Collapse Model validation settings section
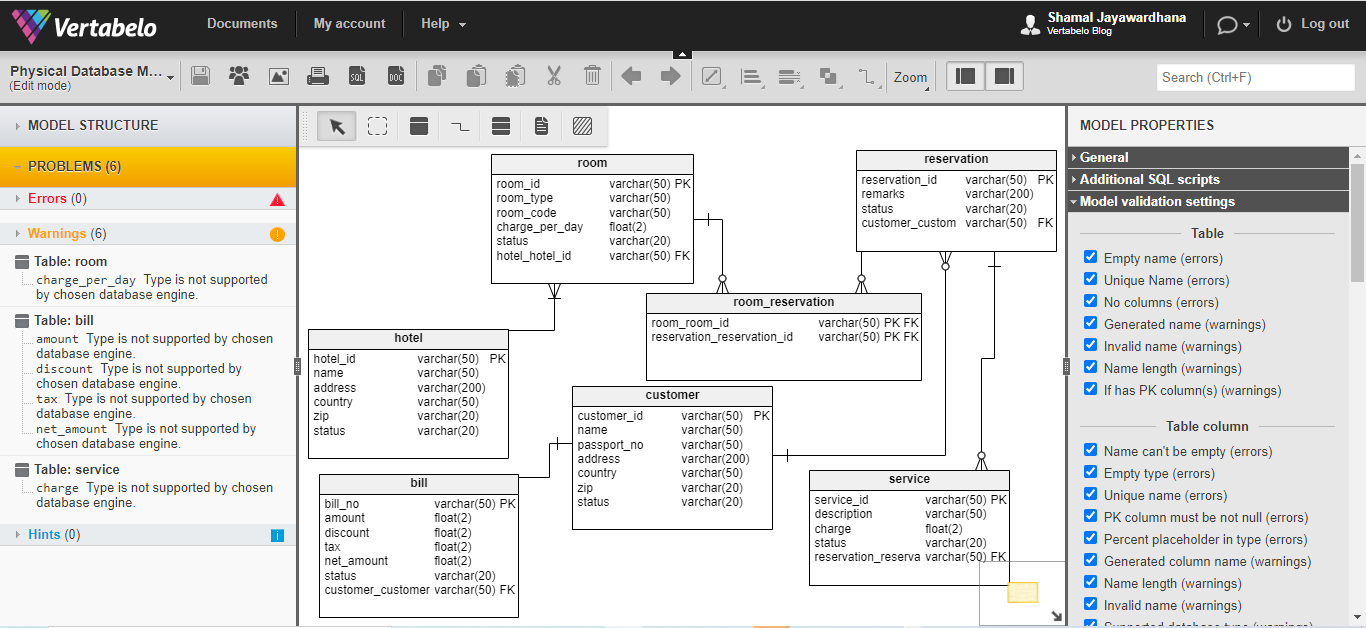Image resolution: width=1366 pixels, height=628 pixels. tap(1209, 201)
